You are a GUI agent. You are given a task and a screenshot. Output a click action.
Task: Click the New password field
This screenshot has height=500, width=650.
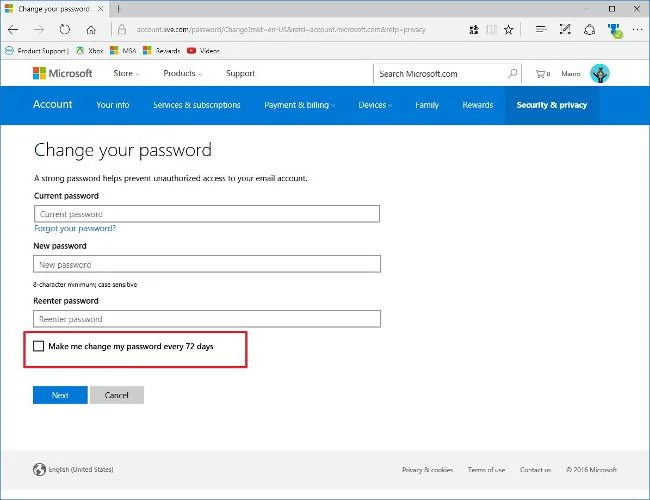(x=207, y=264)
